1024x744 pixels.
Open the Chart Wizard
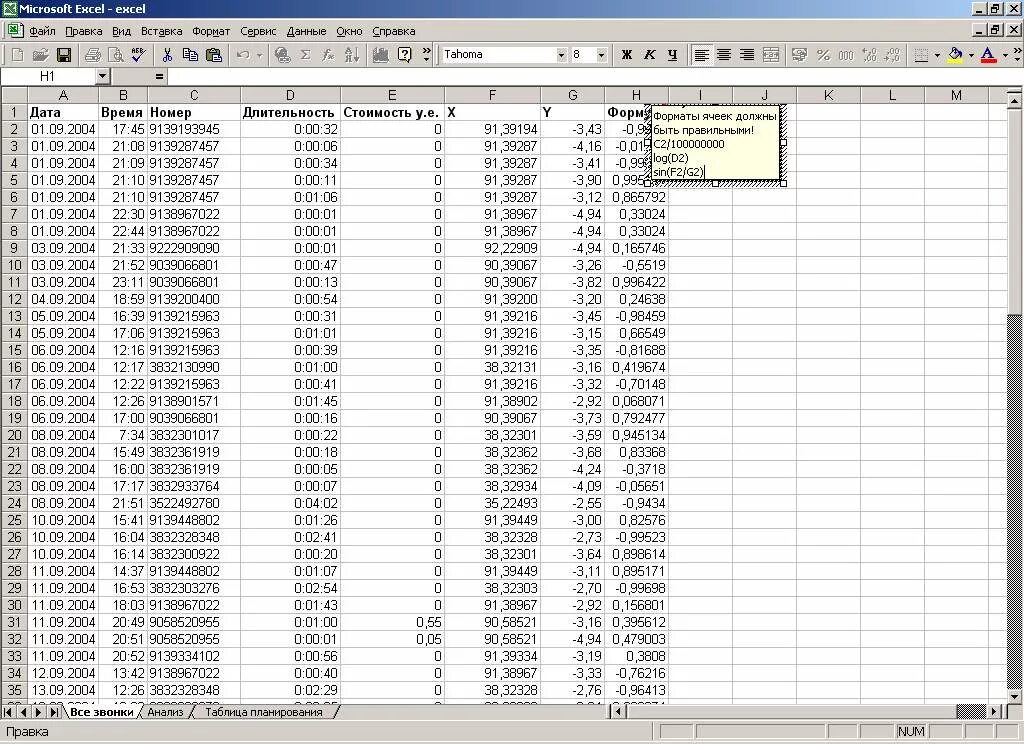click(381, 55)
